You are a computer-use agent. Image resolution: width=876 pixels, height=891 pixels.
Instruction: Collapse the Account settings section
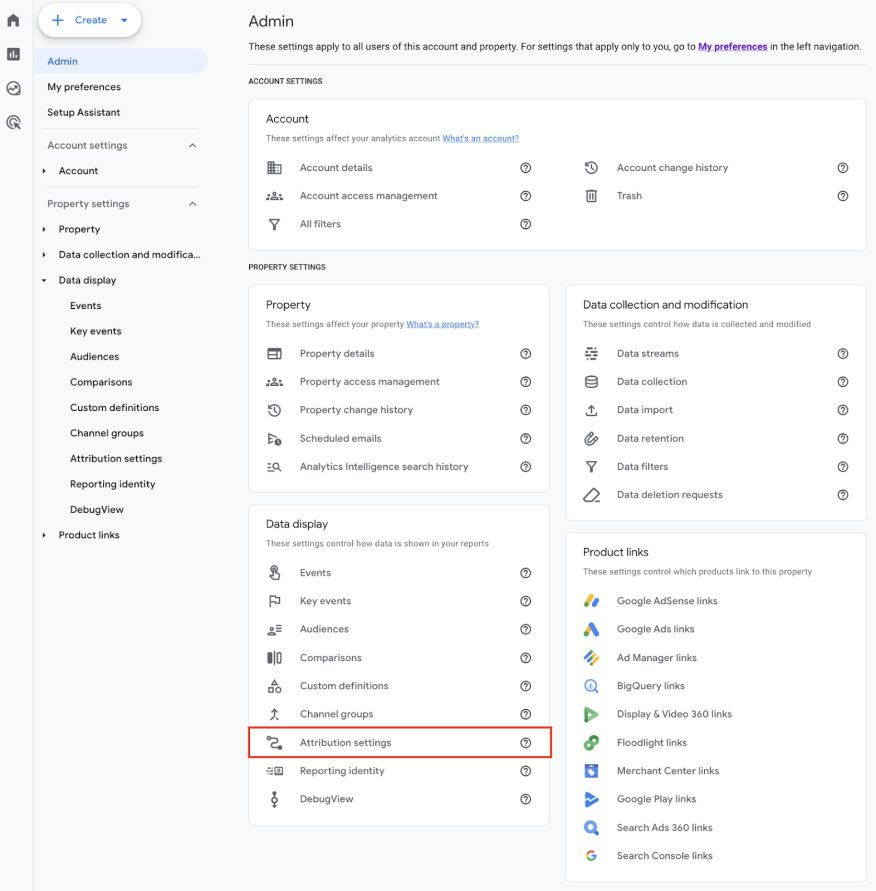coord(194,145)
